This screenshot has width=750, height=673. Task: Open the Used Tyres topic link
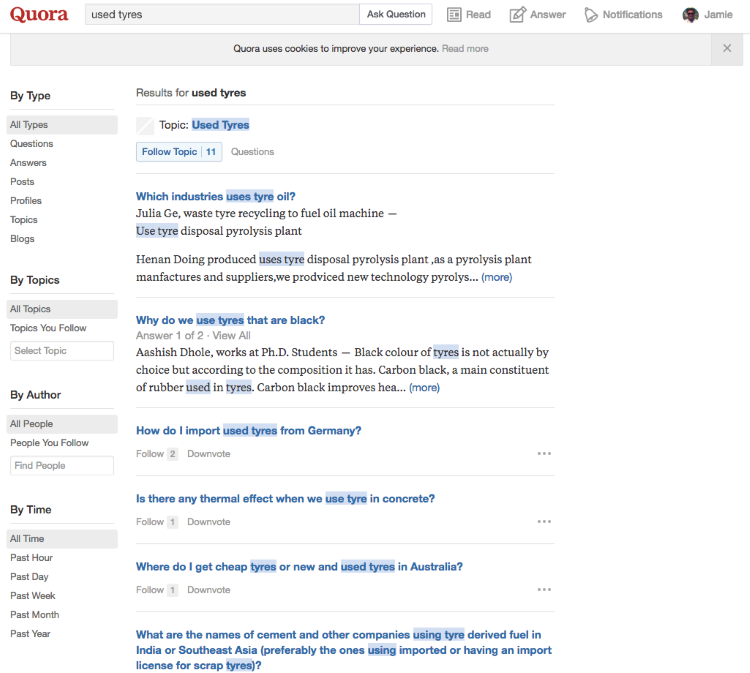tap(221, 125)
